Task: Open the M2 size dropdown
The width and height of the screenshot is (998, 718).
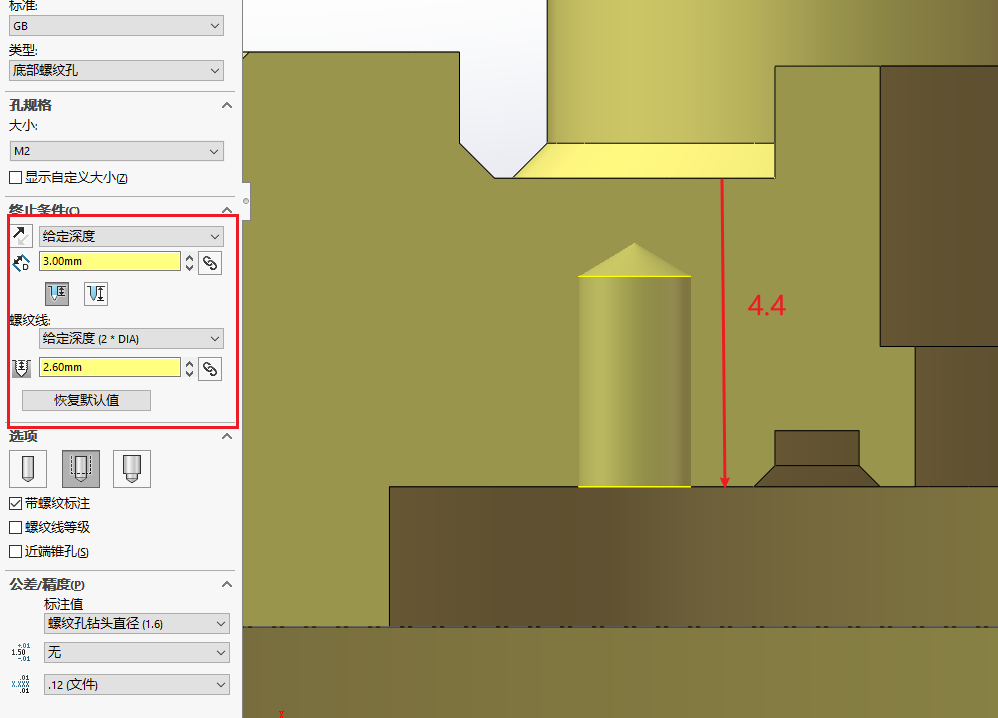Action: 116,151
